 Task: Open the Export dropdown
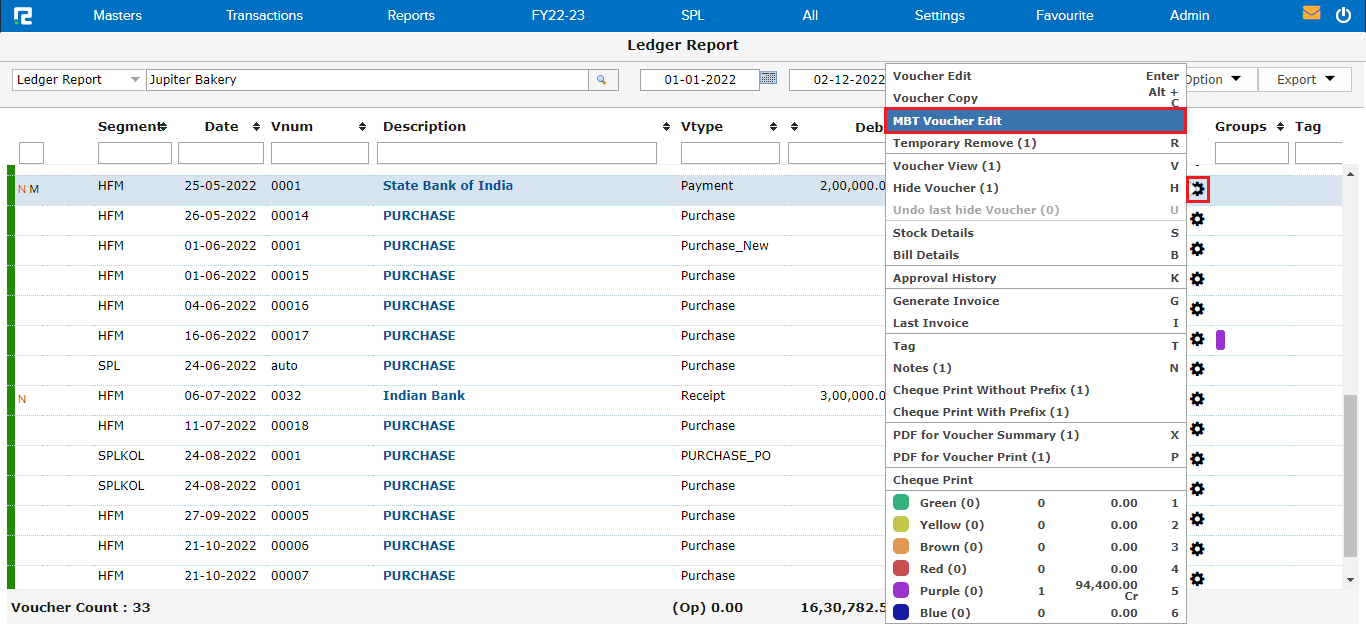coord(1305,80)
